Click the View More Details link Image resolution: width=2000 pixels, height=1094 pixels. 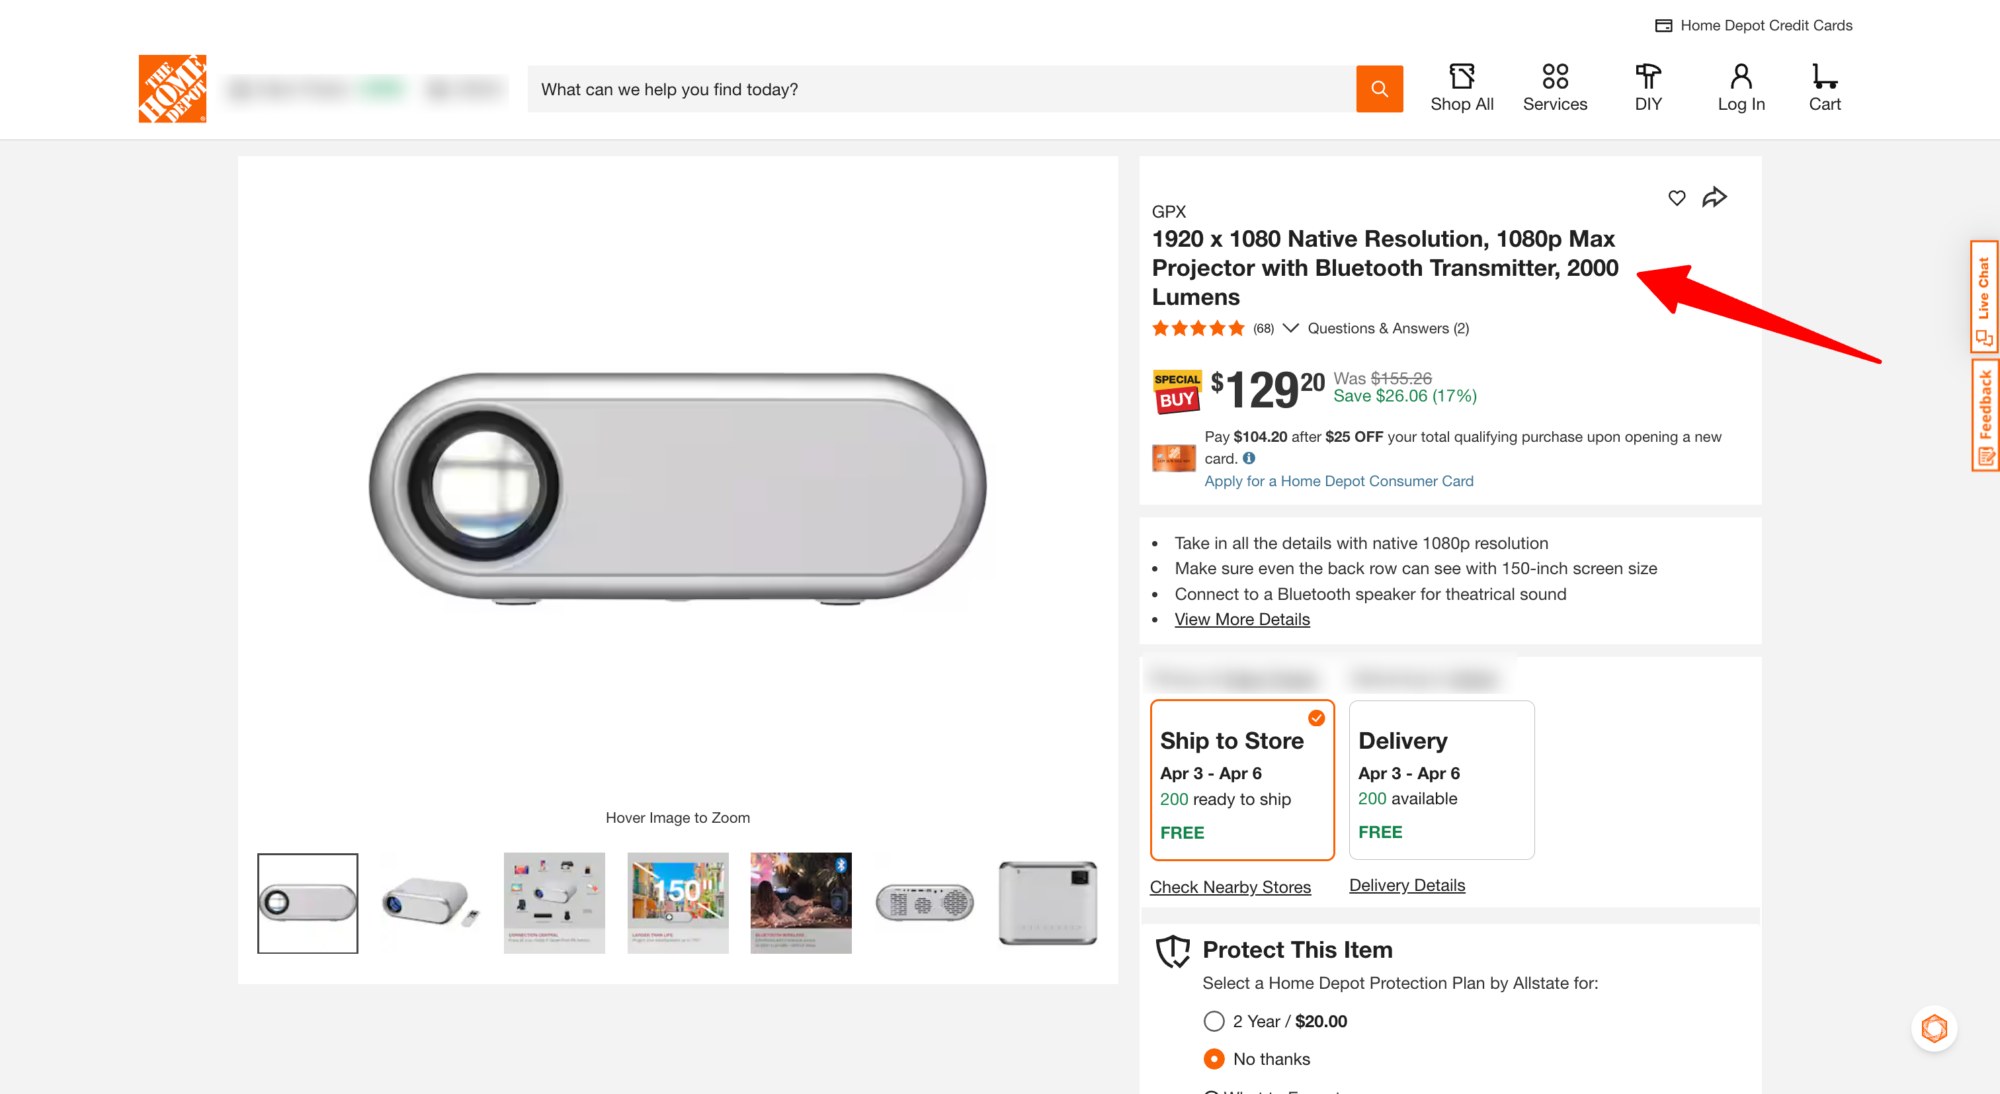pos(1242,620)
